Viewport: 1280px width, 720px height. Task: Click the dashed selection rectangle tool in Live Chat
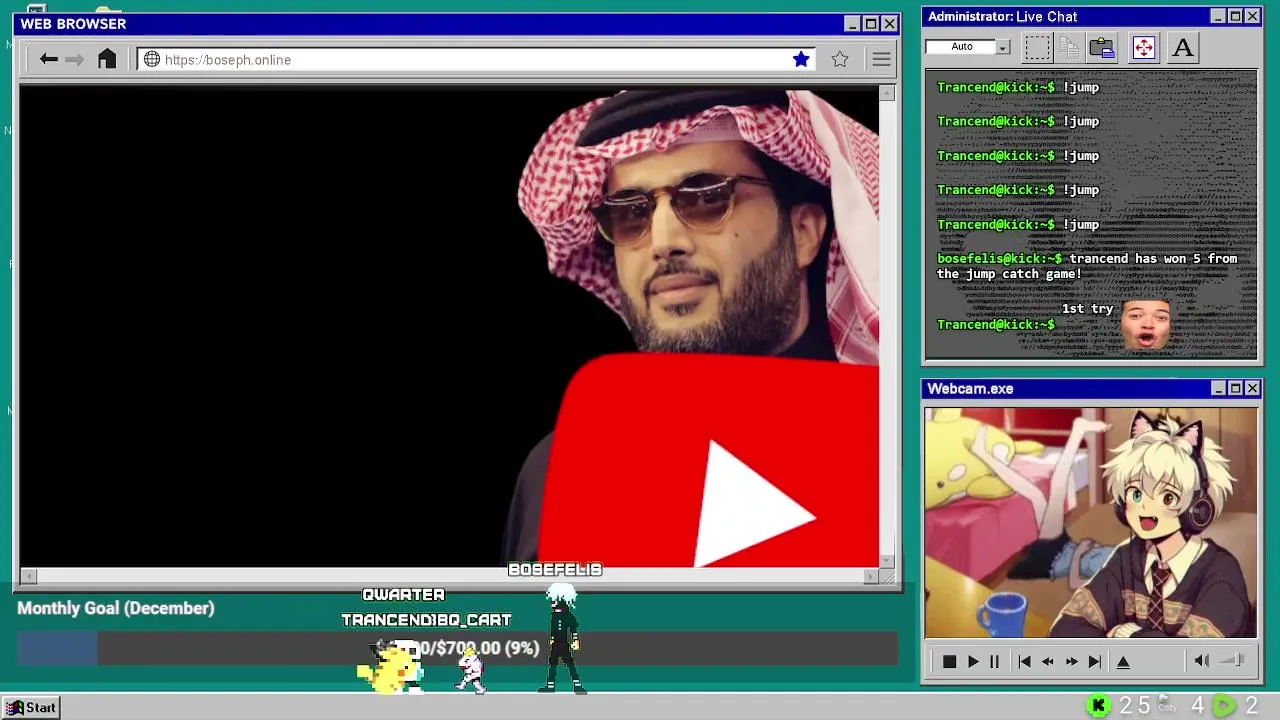(x=1037, y=47)
